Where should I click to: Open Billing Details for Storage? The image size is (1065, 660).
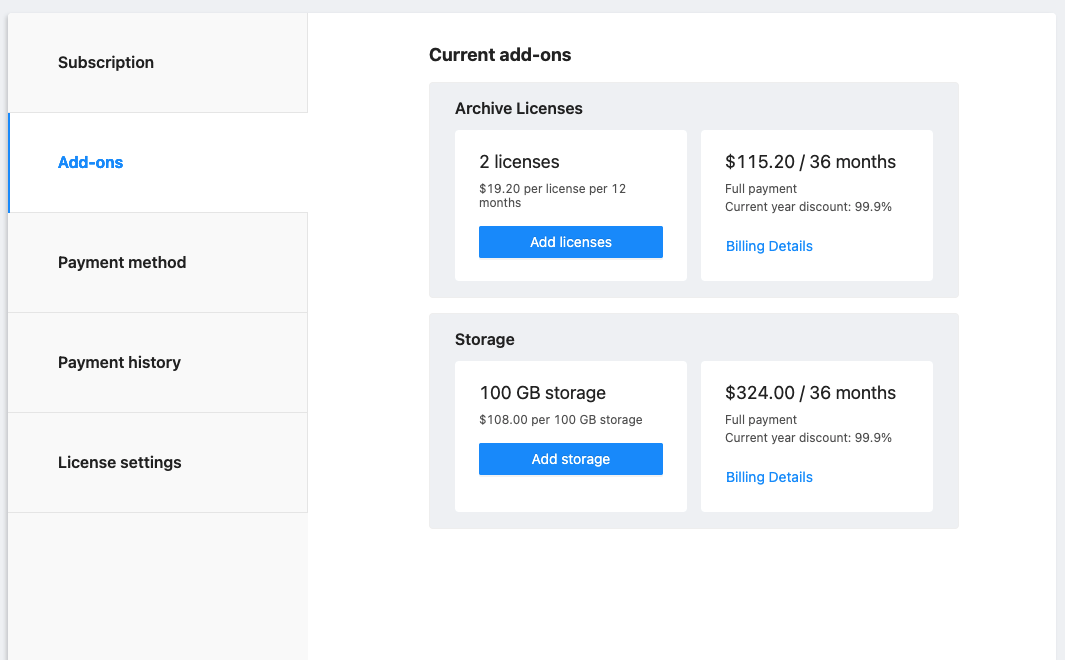(x=769, y=477)
